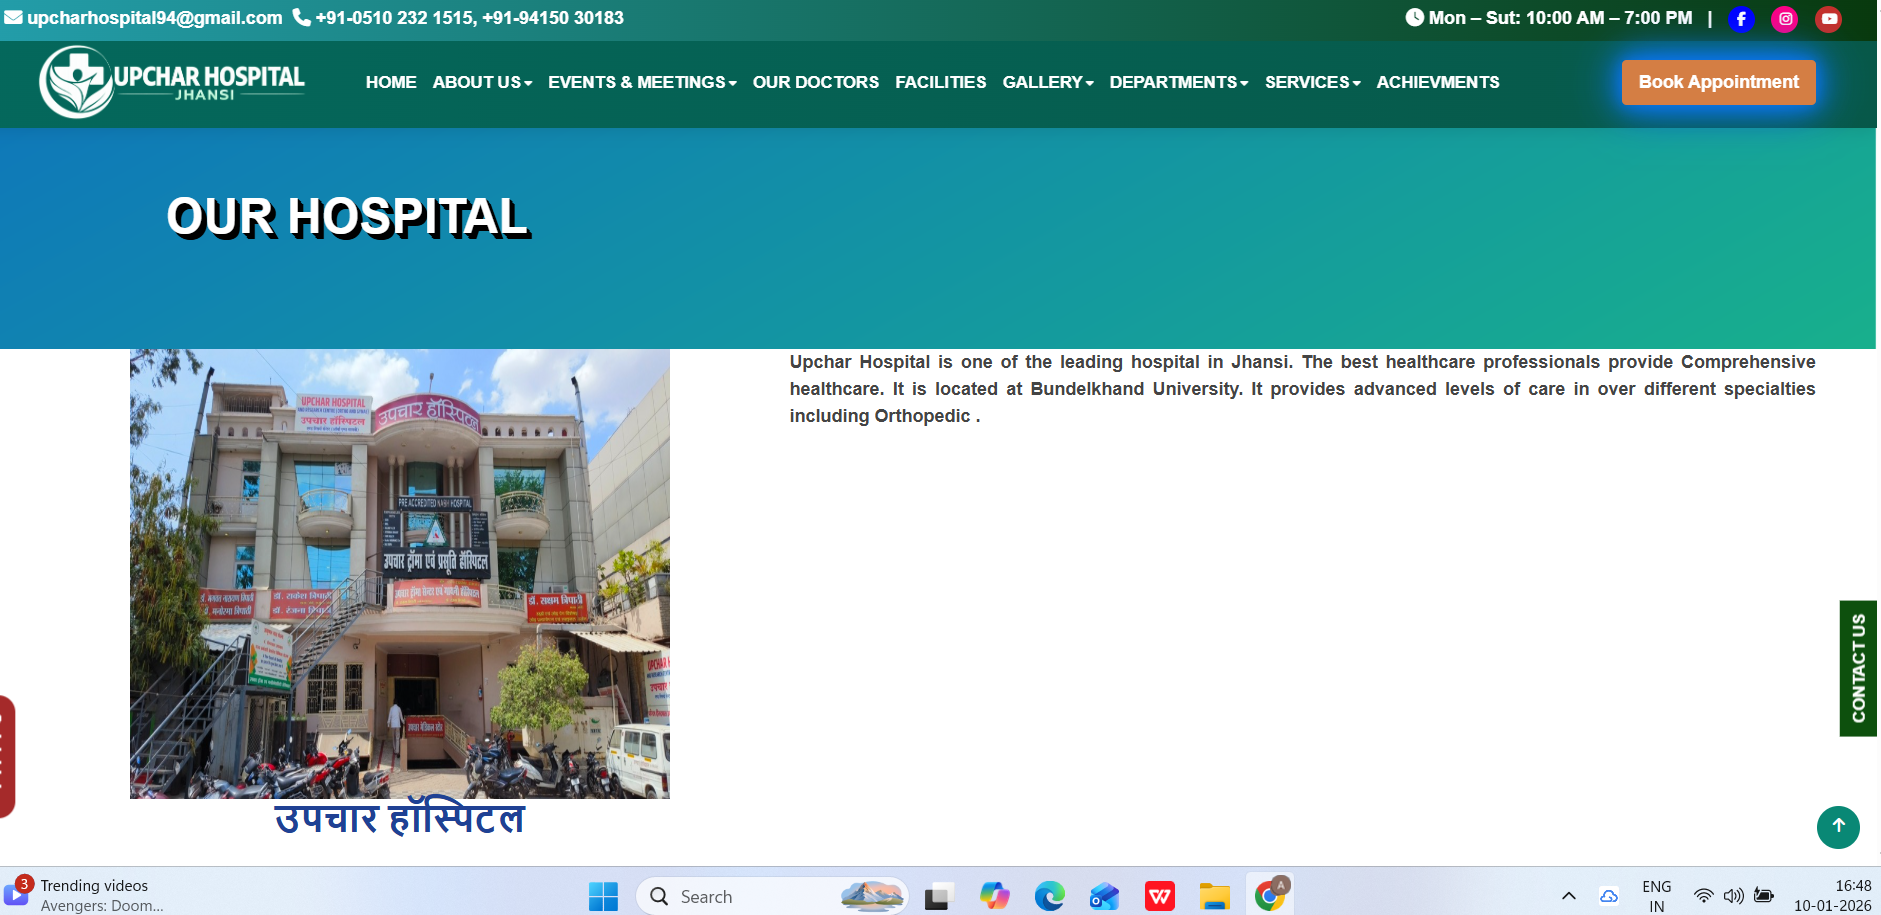Image resolution: width=1881 pixels, height=915 pixels.
Task: Open File Explorer from the taskbar
Action: [x=1214, y=896]
